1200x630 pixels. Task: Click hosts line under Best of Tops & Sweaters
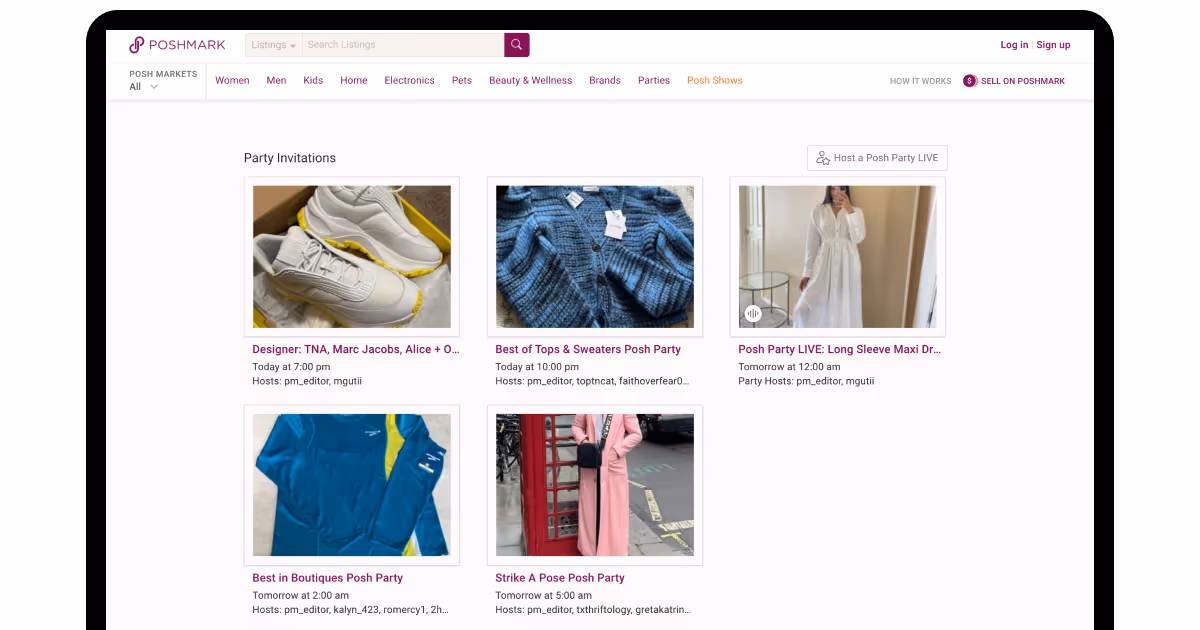coord(593,381)
